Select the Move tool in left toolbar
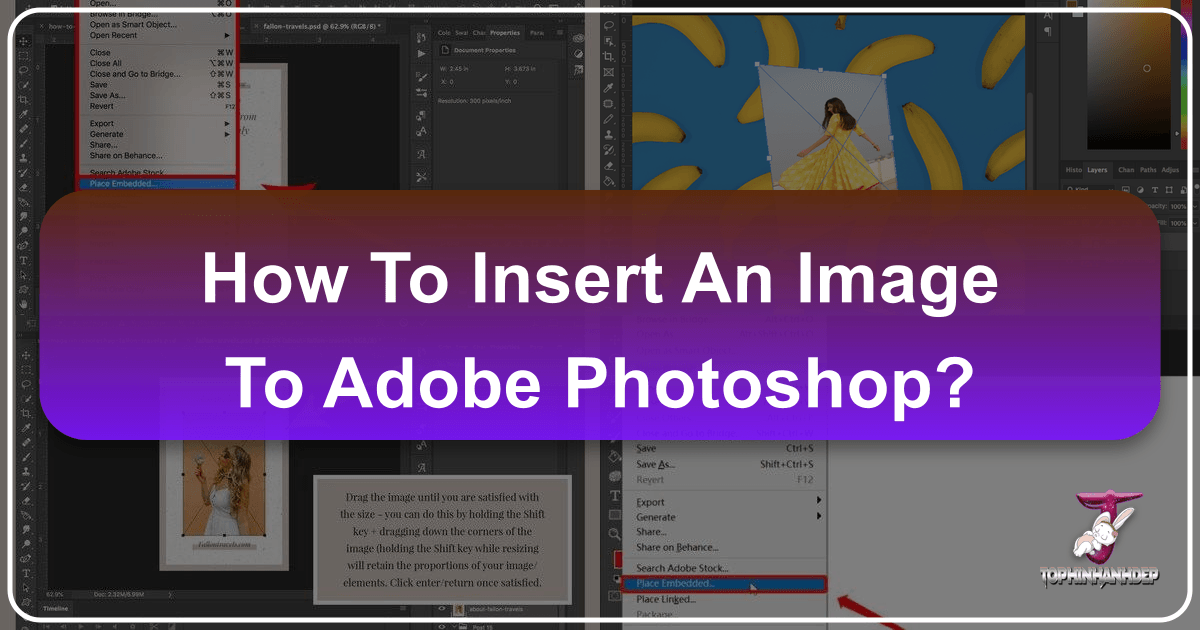The width and height of the screenshot is (1200, 630). click(24, 42)
